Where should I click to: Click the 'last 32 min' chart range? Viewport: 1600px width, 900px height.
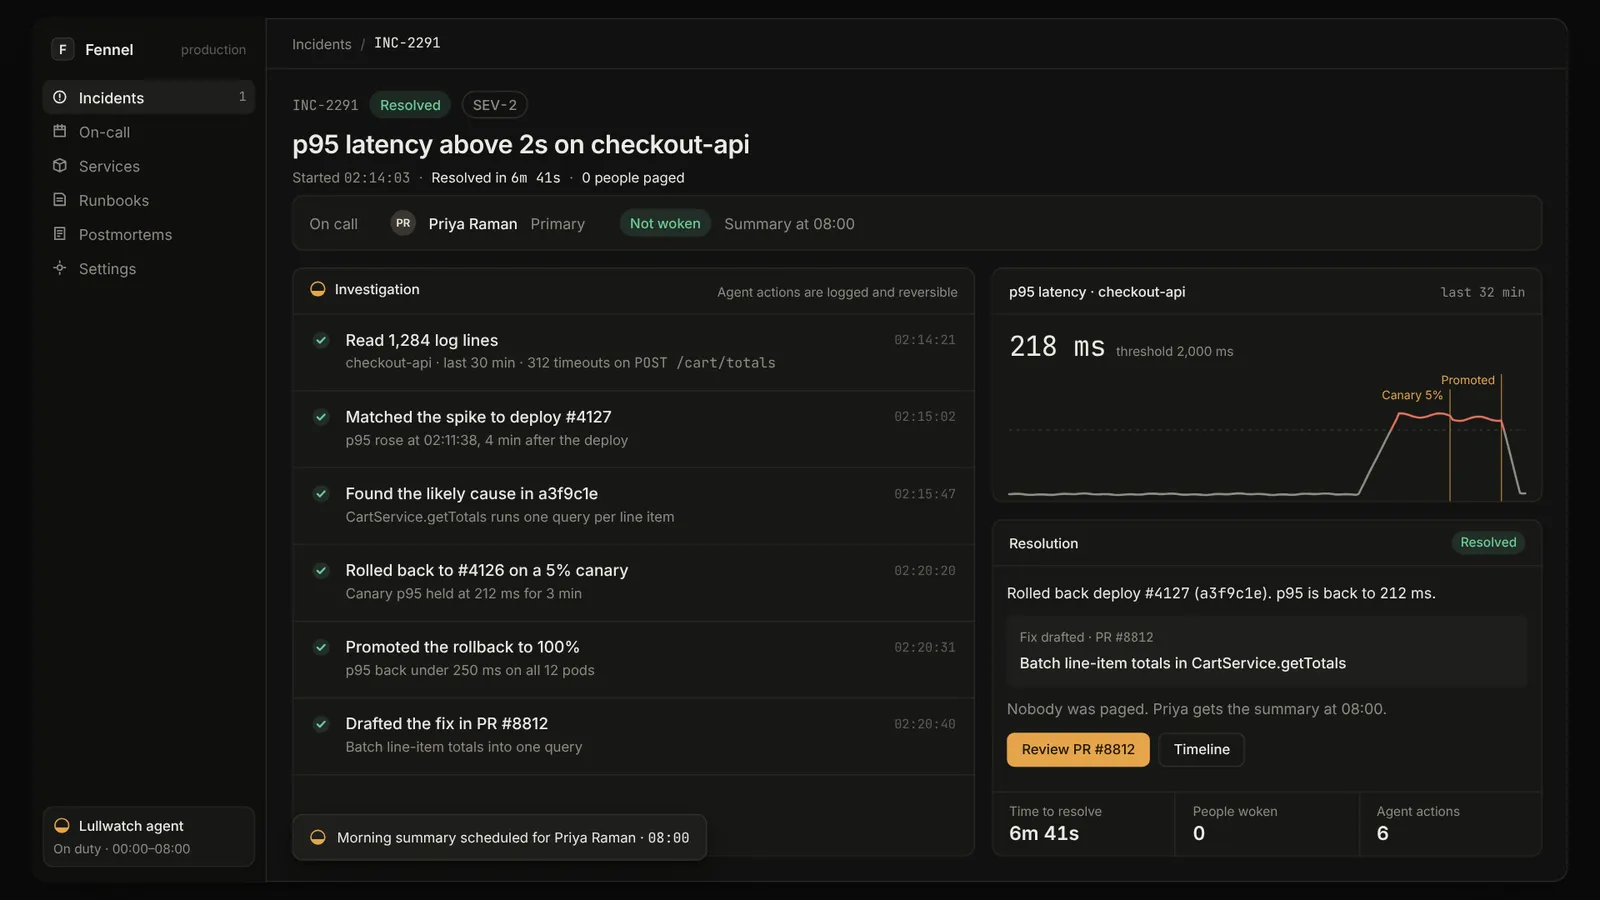[1482, 292]
